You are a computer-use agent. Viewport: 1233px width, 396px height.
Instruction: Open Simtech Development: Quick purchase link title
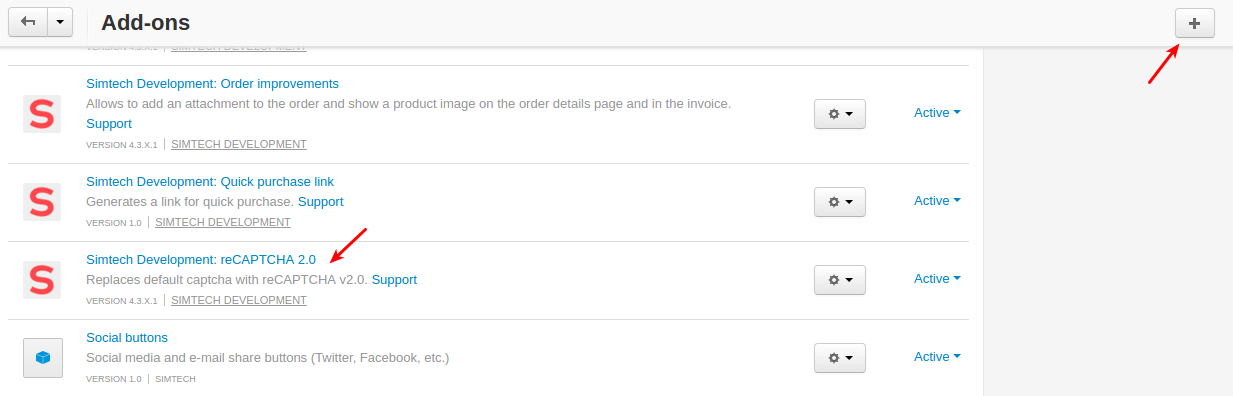(x=210, y=181)
